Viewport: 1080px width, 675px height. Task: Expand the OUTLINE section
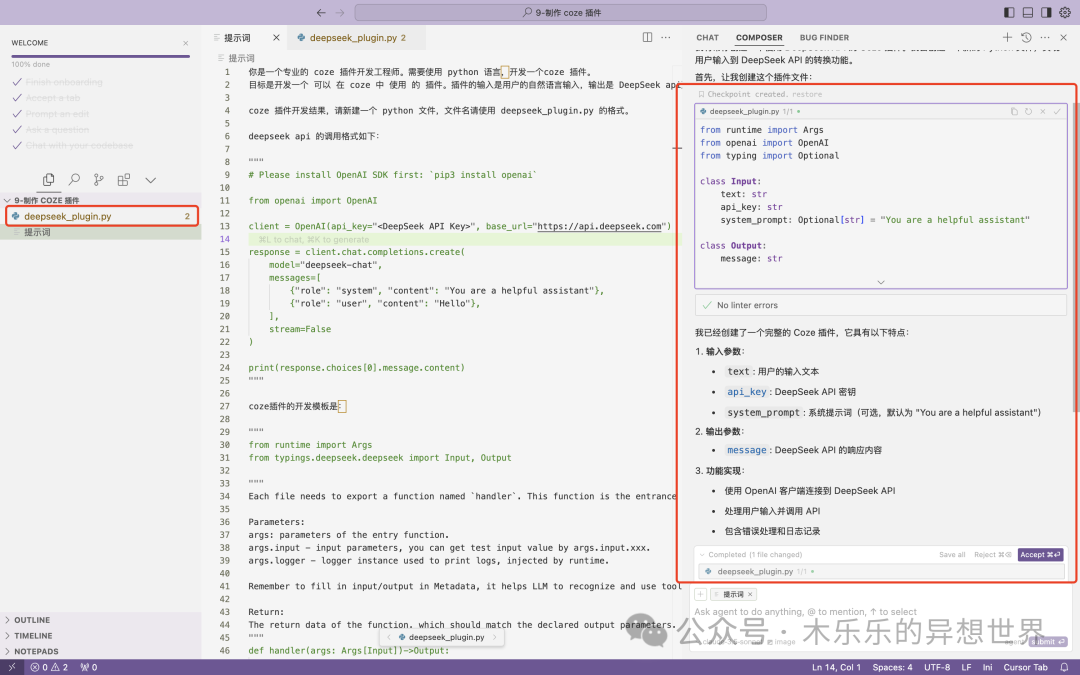(x=32, y=620)
